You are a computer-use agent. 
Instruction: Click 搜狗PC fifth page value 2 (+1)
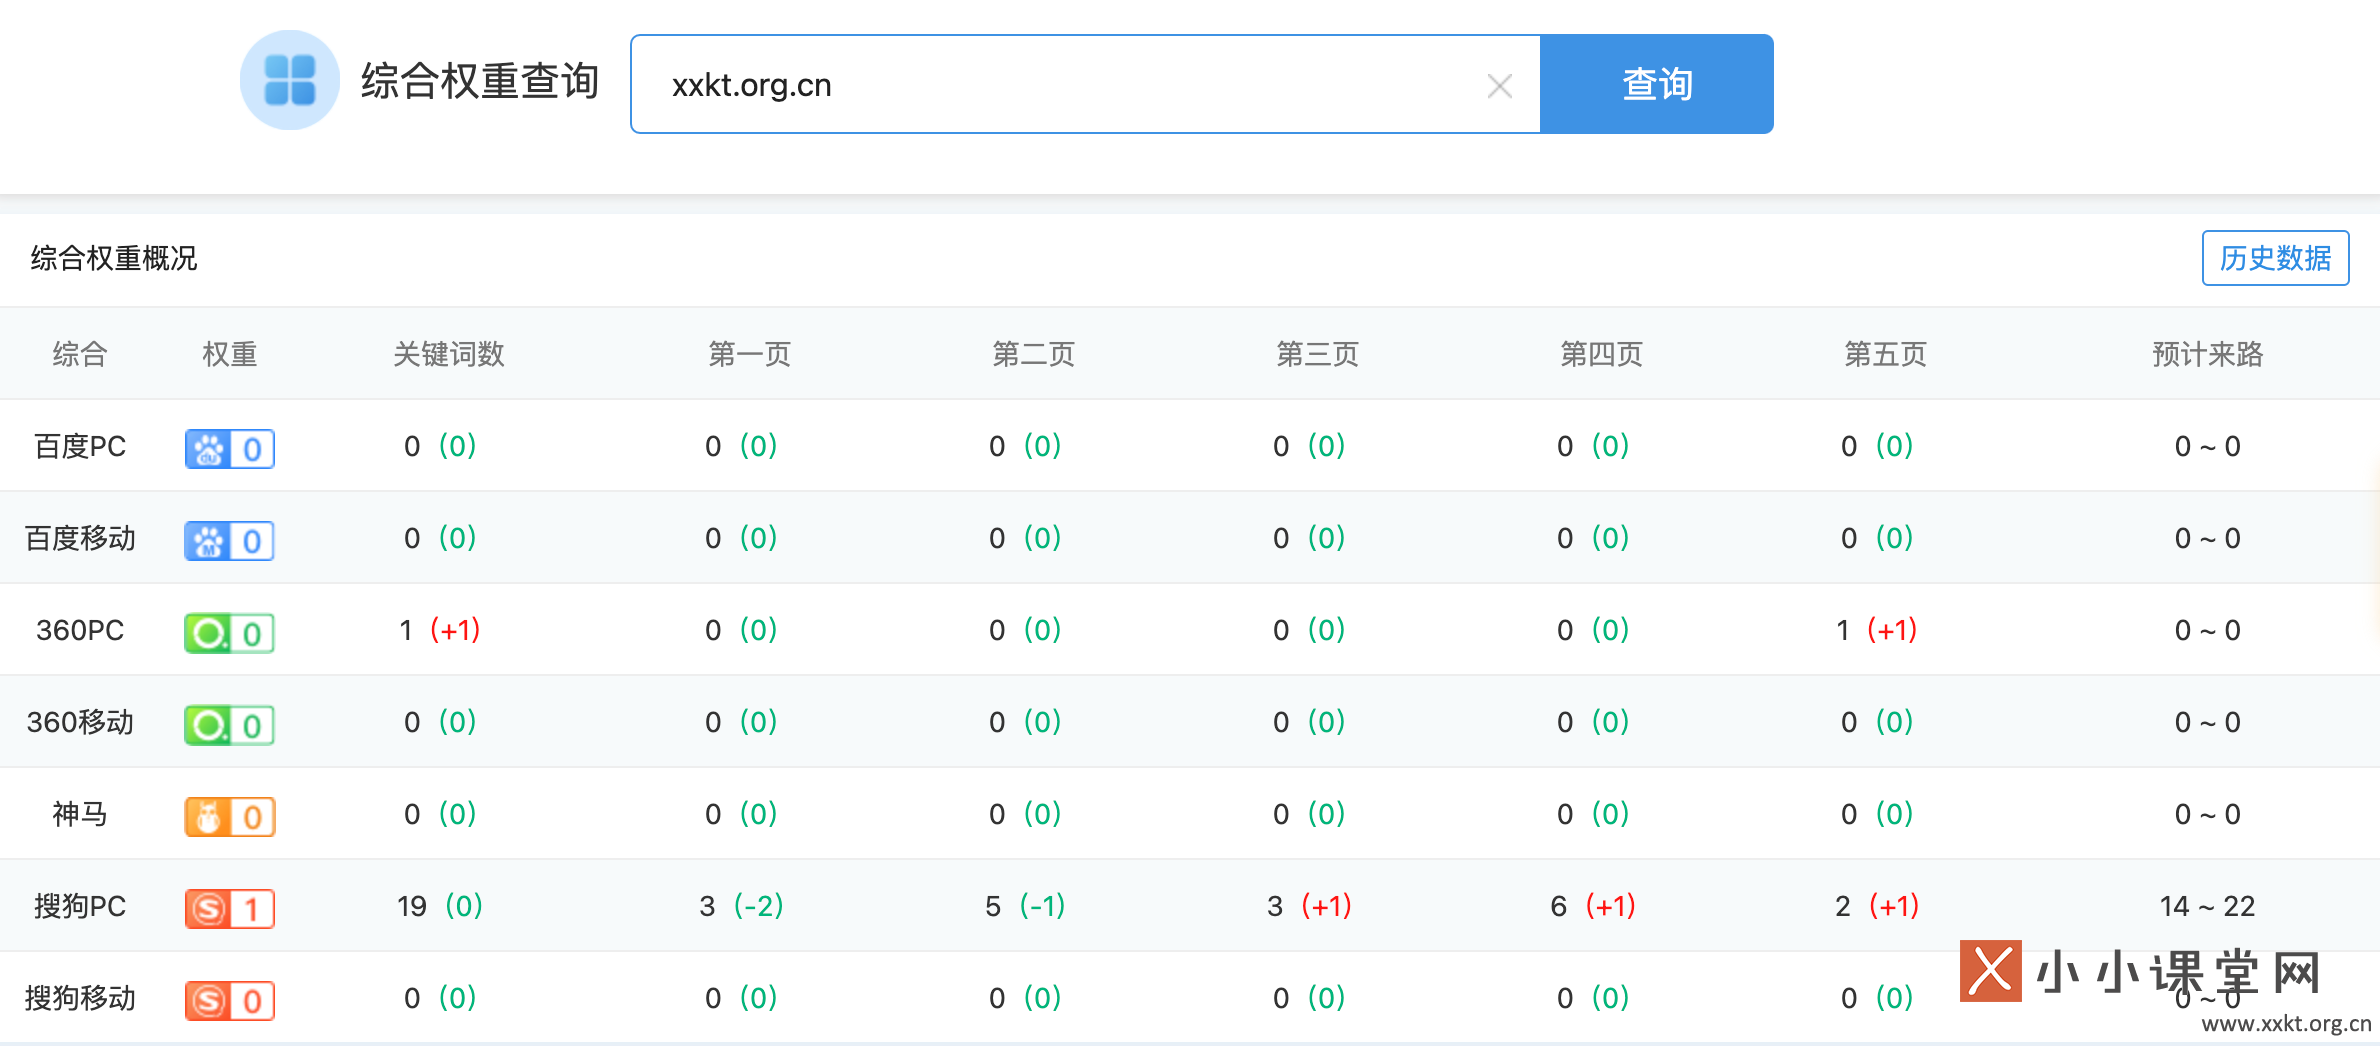1877,906
